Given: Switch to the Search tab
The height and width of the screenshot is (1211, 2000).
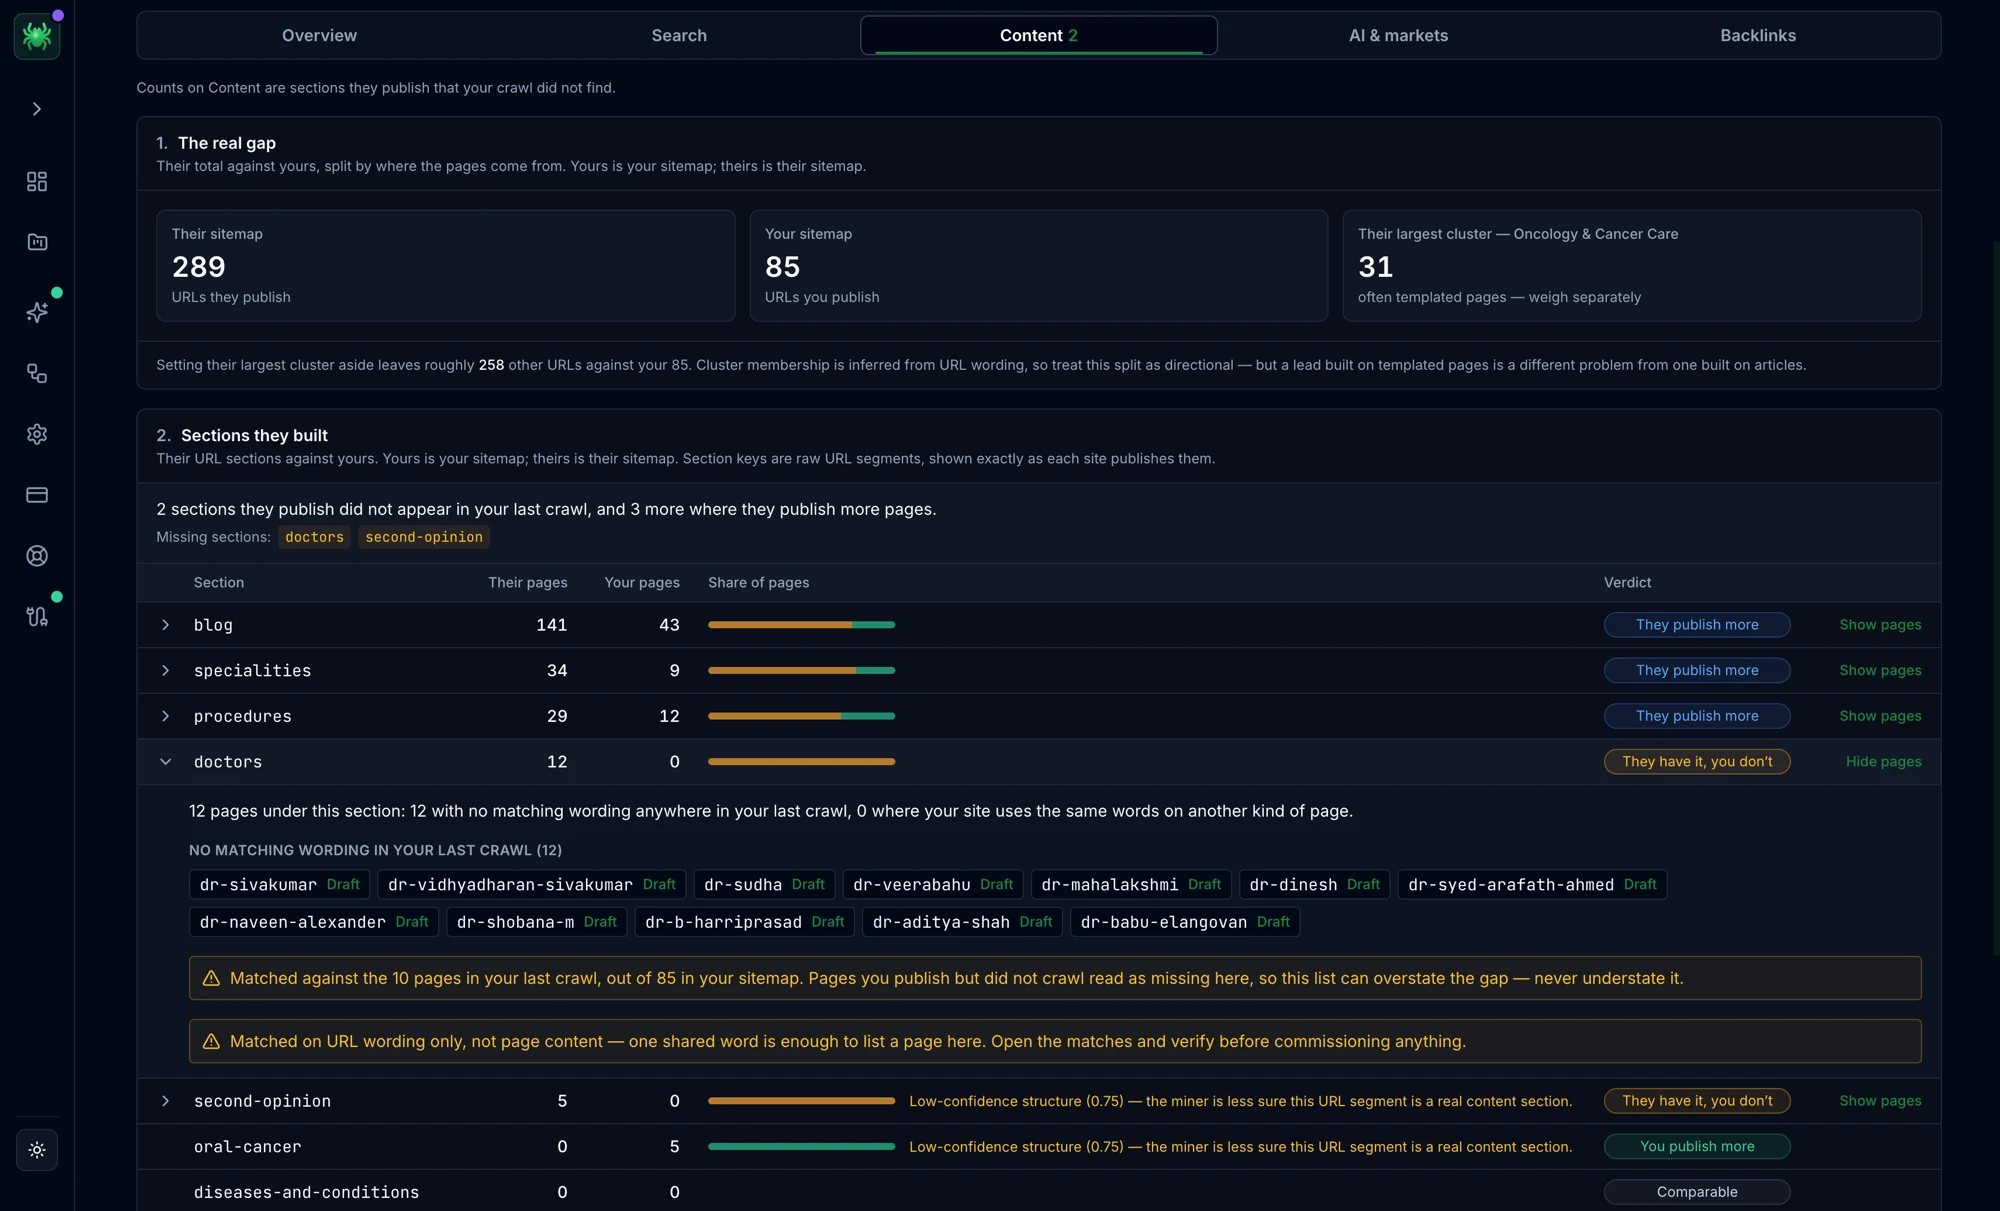Looking at the screenshot, I should click(679, 35).
